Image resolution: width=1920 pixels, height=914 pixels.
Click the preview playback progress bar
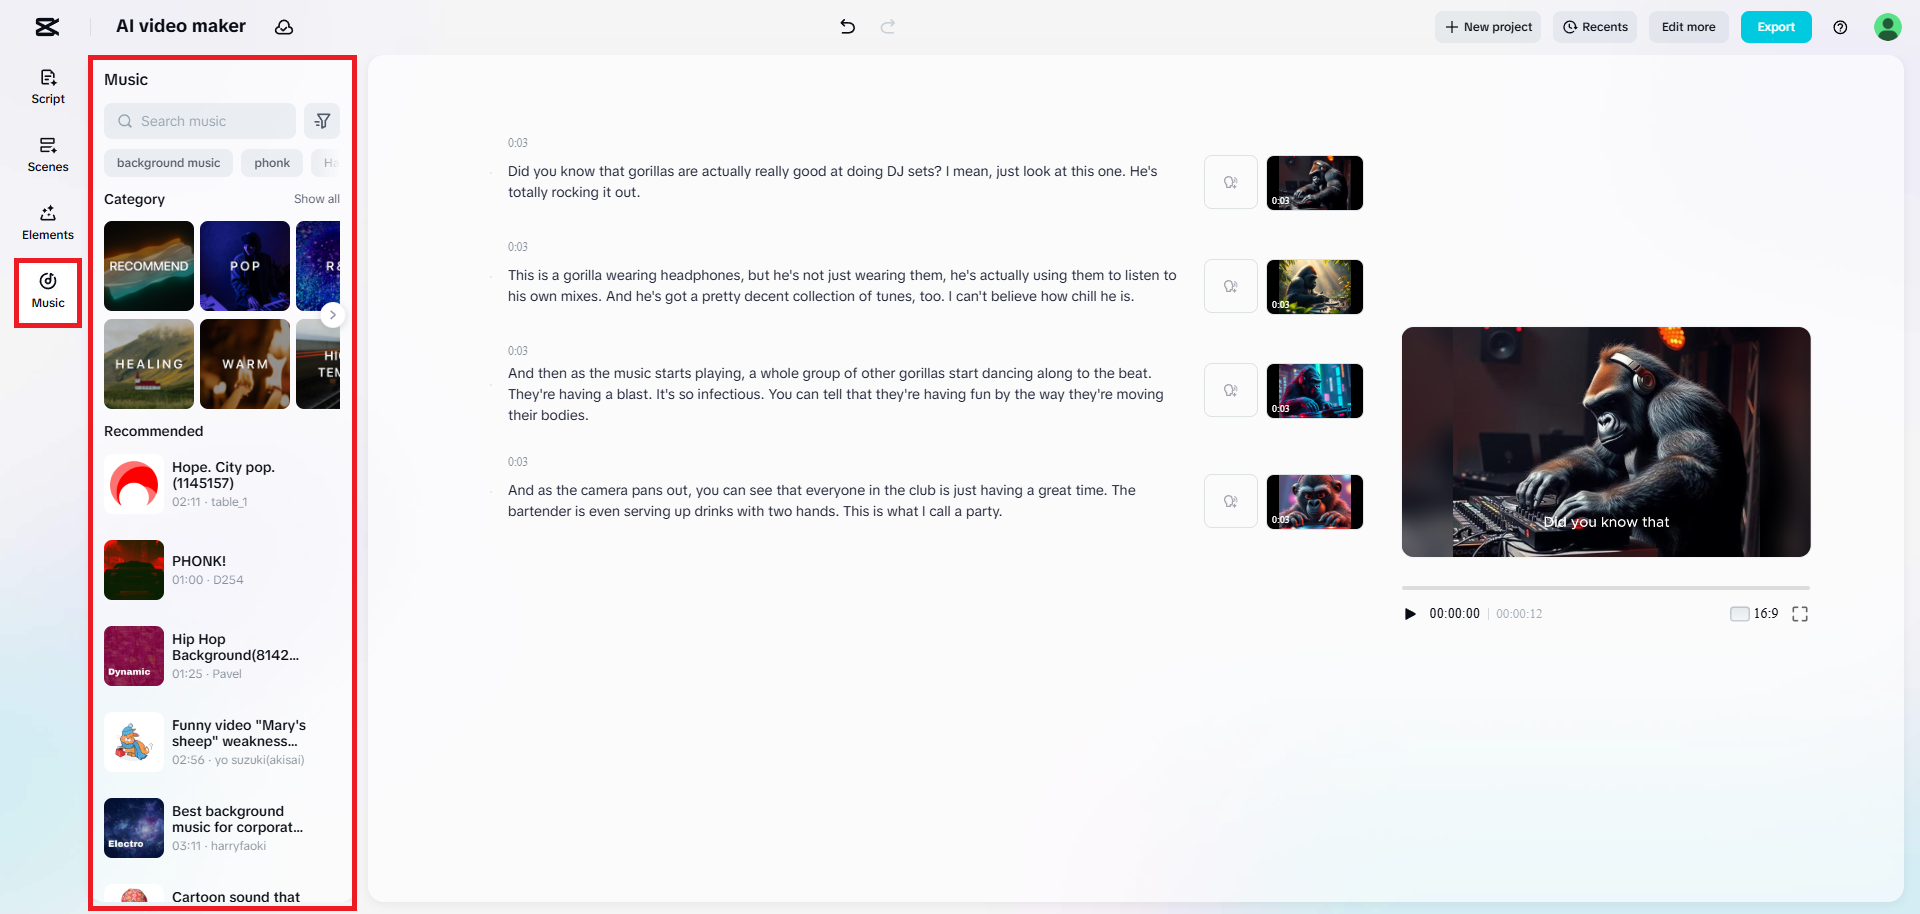1606,588
